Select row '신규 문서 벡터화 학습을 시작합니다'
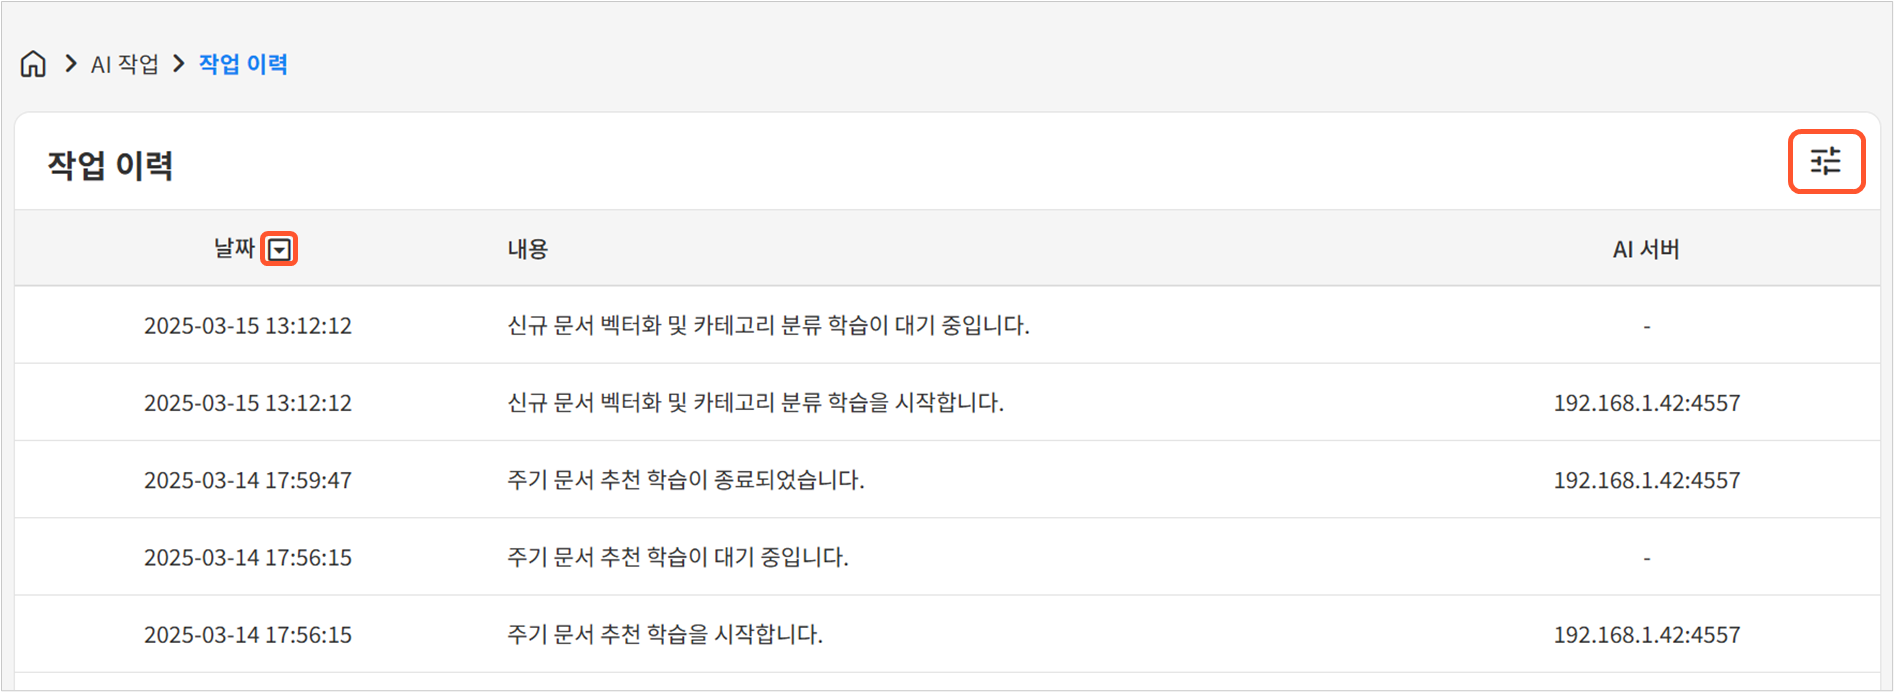Image resolution: width=1894 pixels, height=692 pixels. coord(755,402)
